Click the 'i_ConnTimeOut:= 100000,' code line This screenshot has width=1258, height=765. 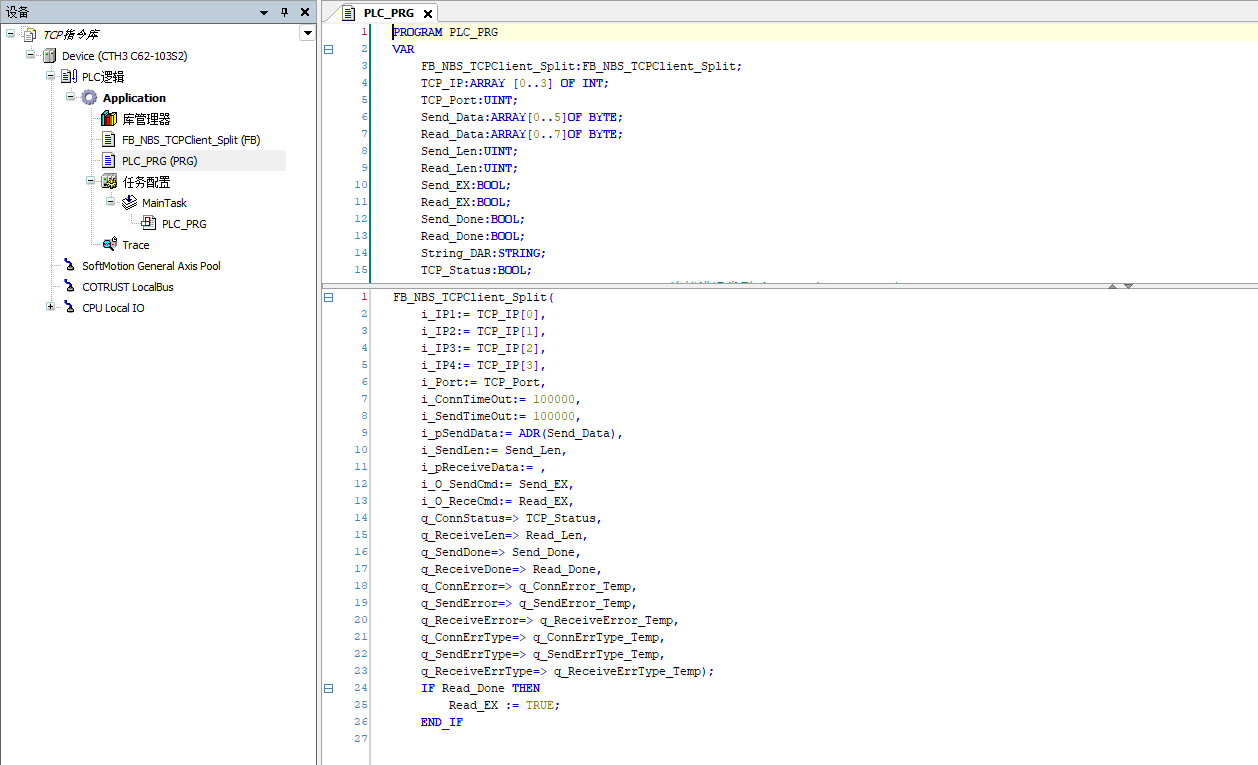click(501, 399)
